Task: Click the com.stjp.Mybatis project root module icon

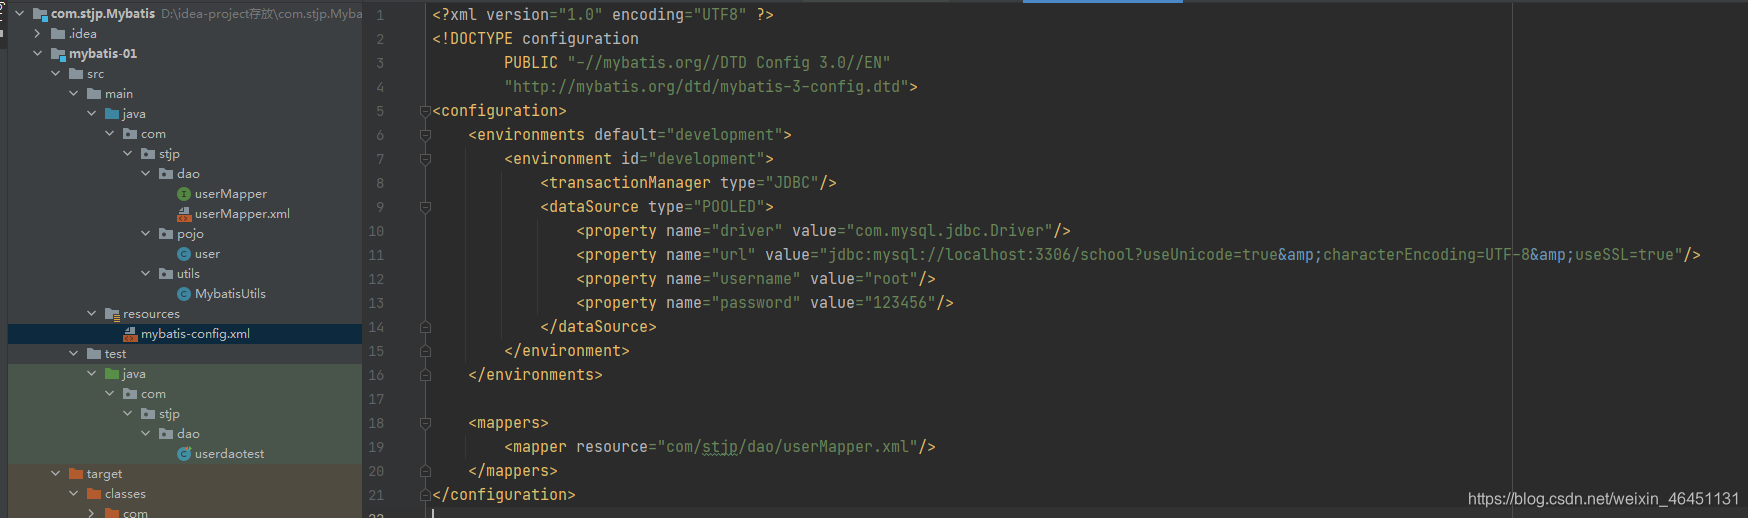Action: tap(40, 14)
